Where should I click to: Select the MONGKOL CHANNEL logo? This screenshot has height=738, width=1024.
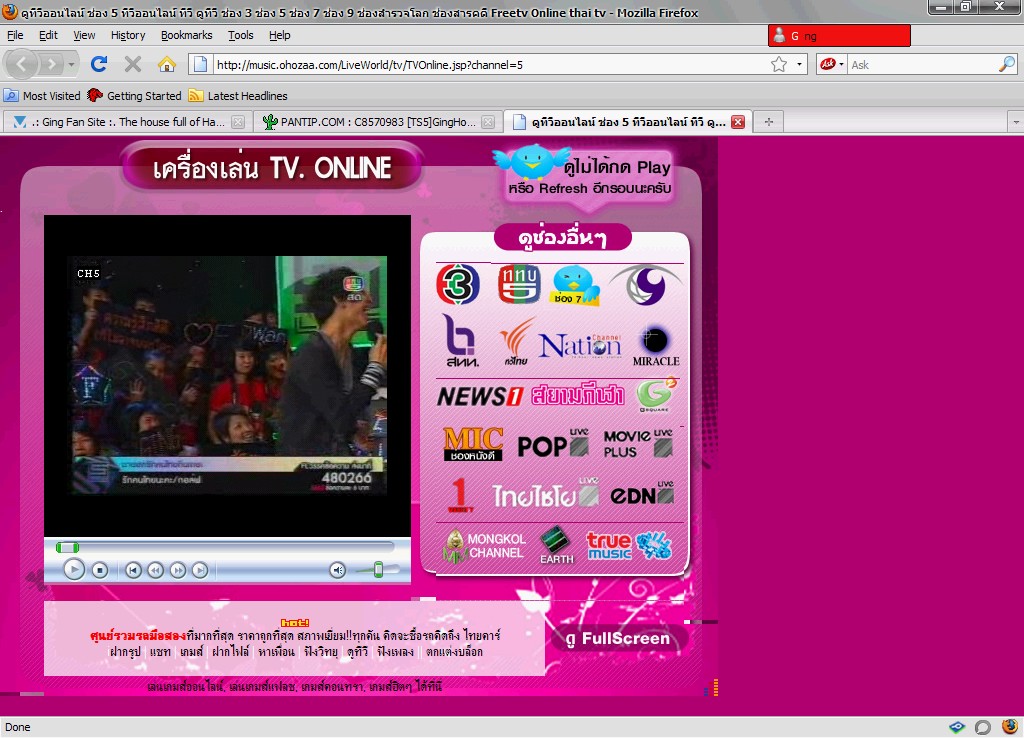[x=484, y=546]
